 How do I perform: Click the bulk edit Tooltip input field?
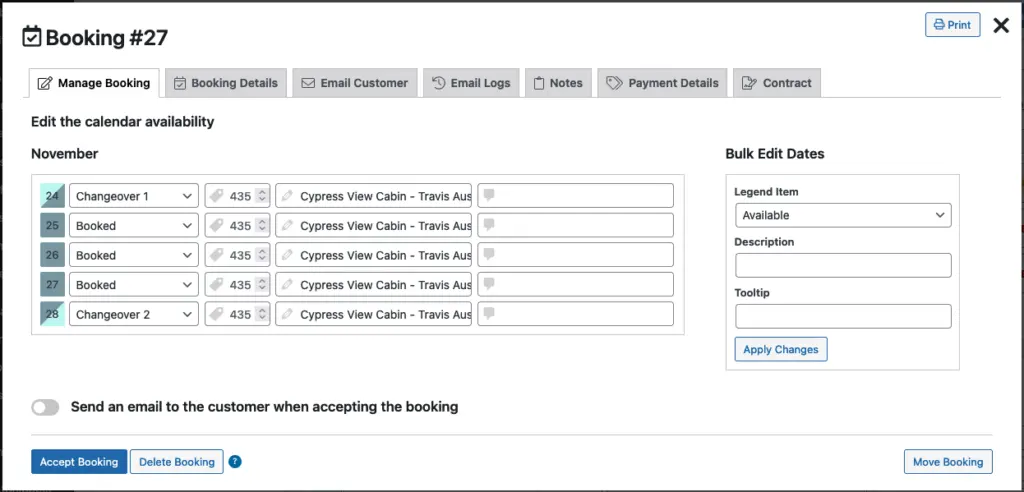pyautogui.click(x=843, y=317)
